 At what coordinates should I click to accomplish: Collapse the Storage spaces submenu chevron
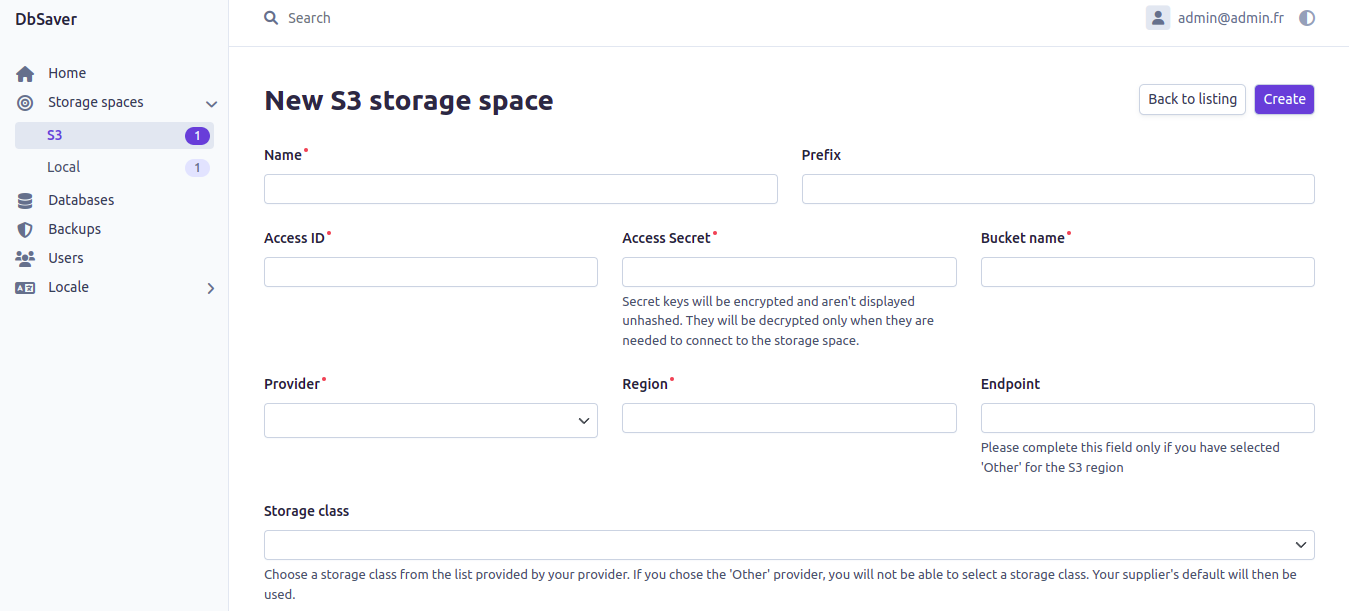click(x=211, y=104)
